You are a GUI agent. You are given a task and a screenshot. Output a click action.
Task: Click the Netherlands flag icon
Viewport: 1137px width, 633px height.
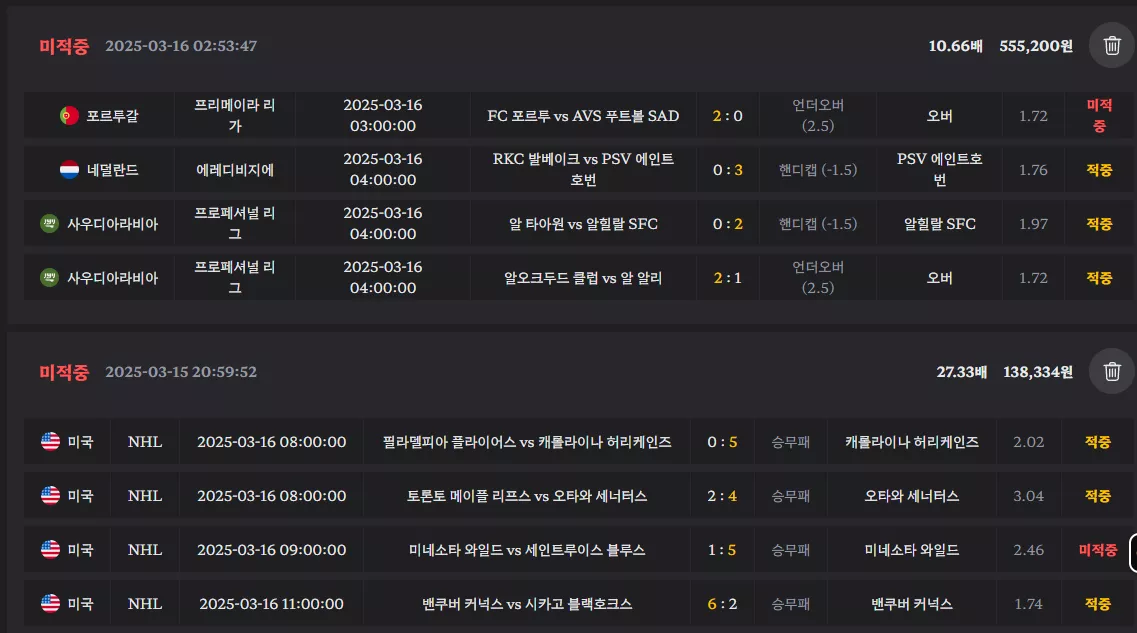(x=69, y=170)
